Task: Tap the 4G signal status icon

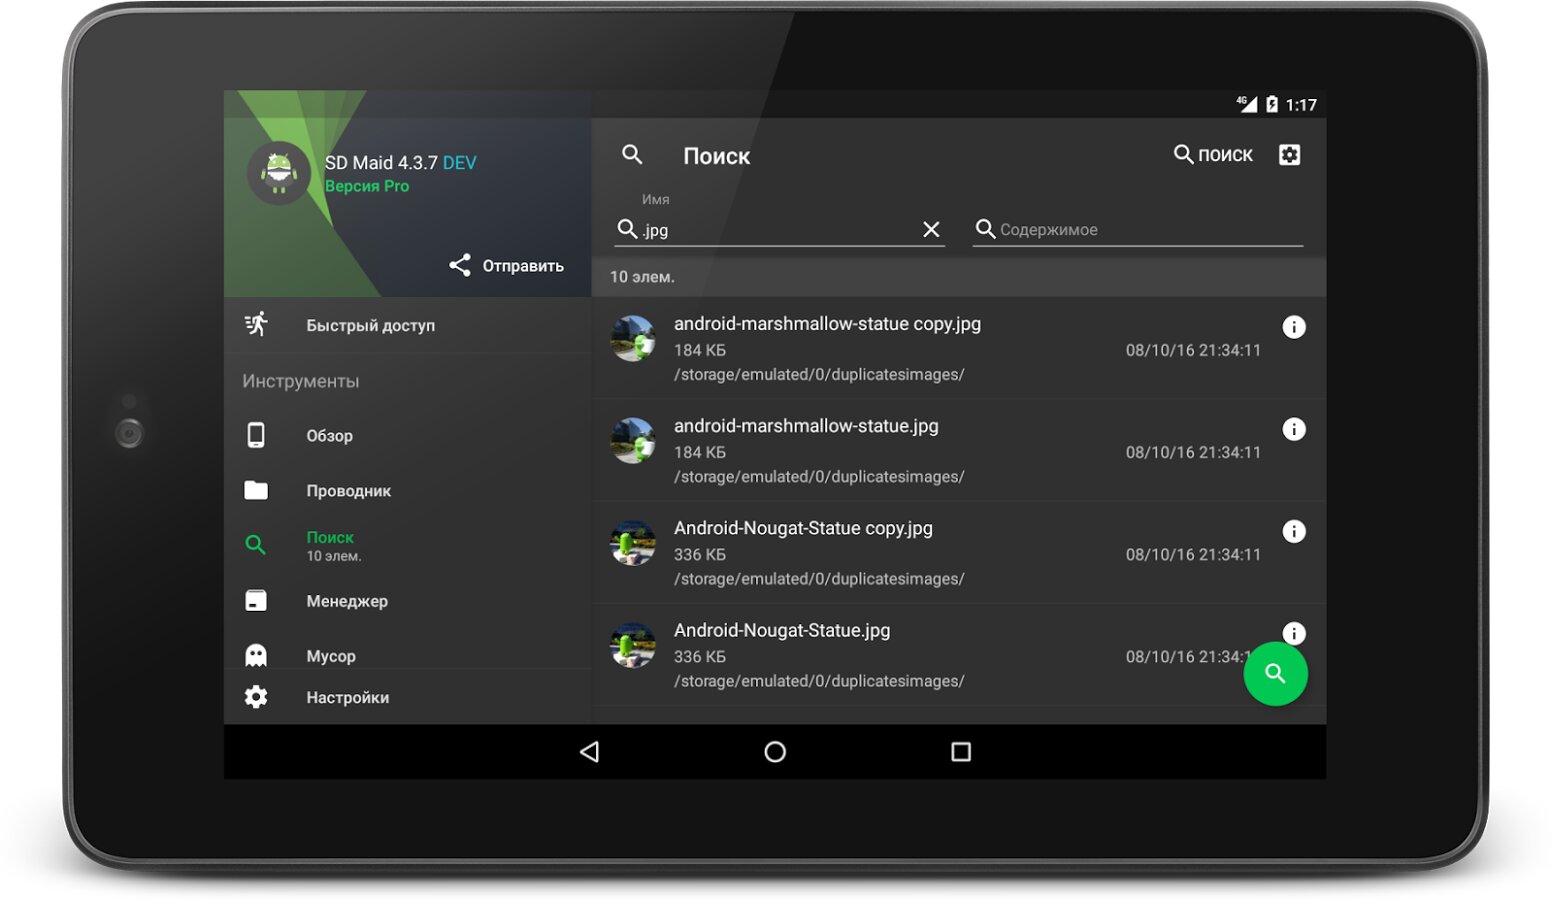Action: point(1246,104)
